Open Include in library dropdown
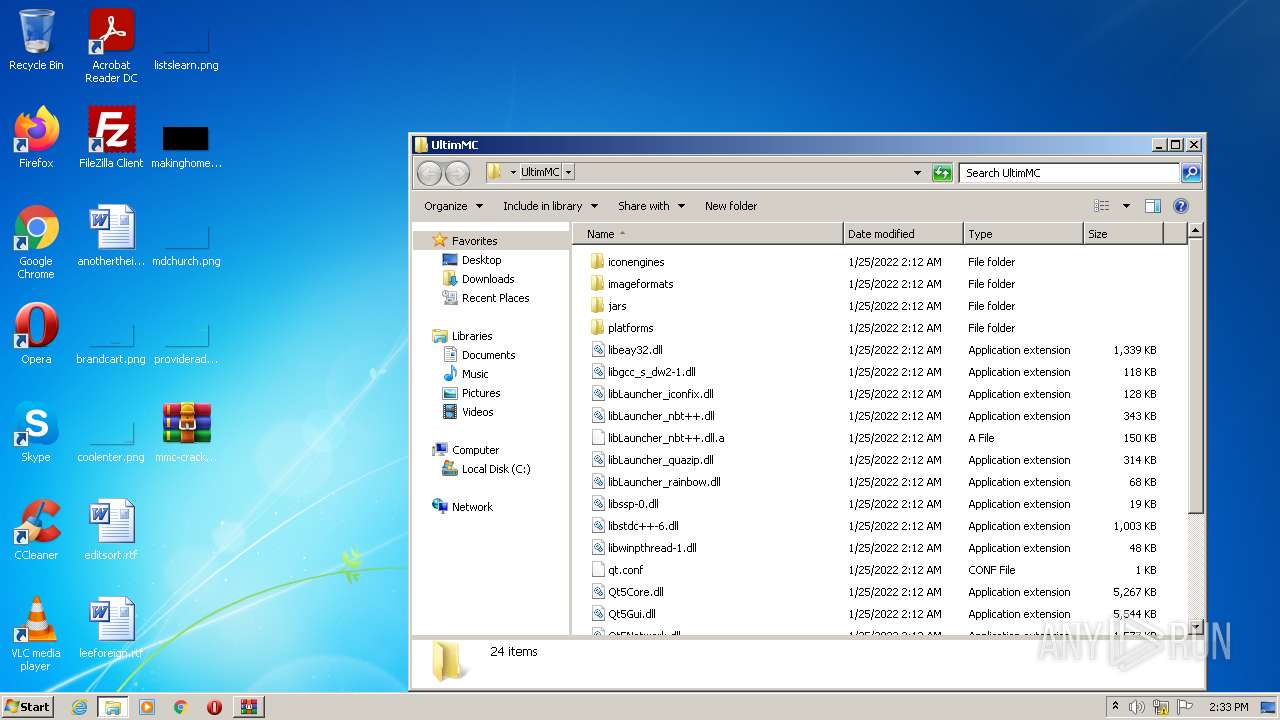Screen dimensions: 1280x720 [550, 206]
